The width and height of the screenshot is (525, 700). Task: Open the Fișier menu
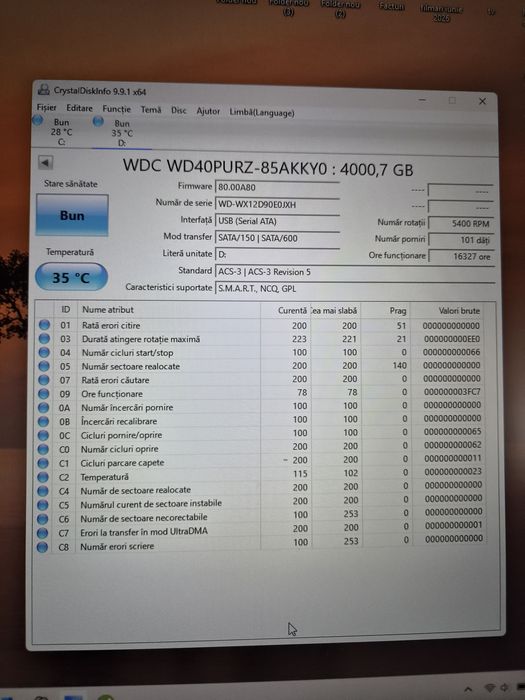pos(46,108)
